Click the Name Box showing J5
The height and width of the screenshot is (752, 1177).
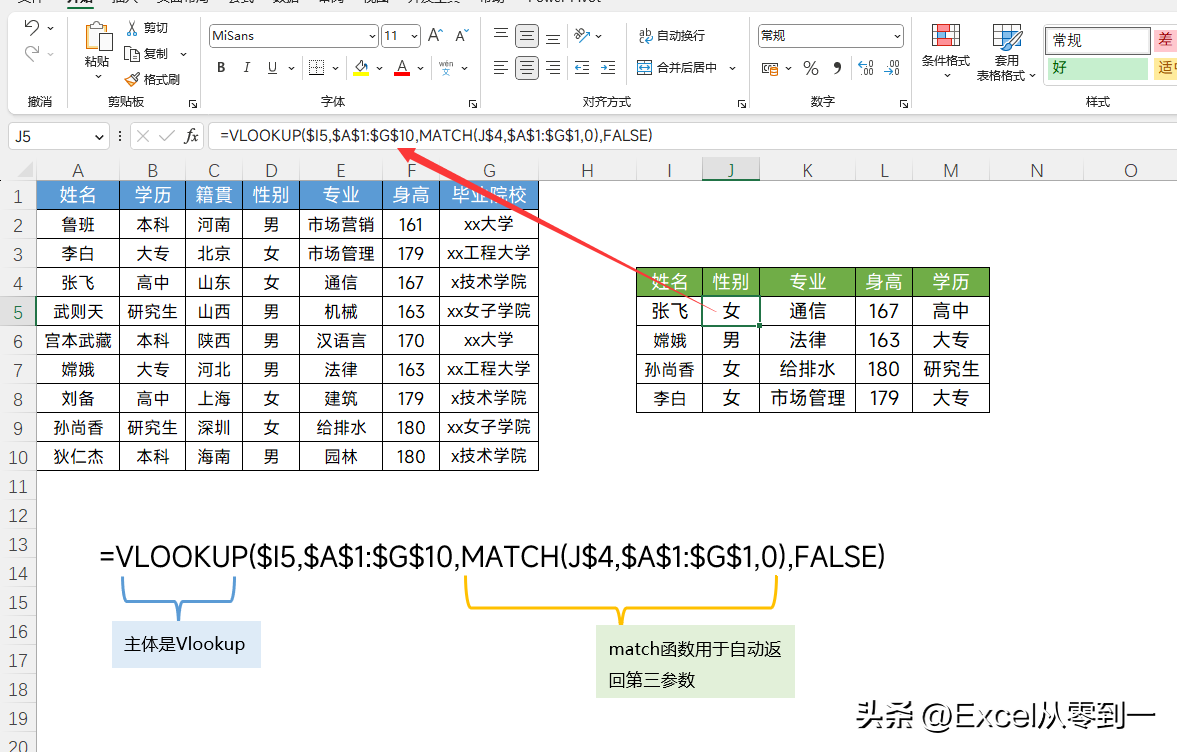[50, 137]
